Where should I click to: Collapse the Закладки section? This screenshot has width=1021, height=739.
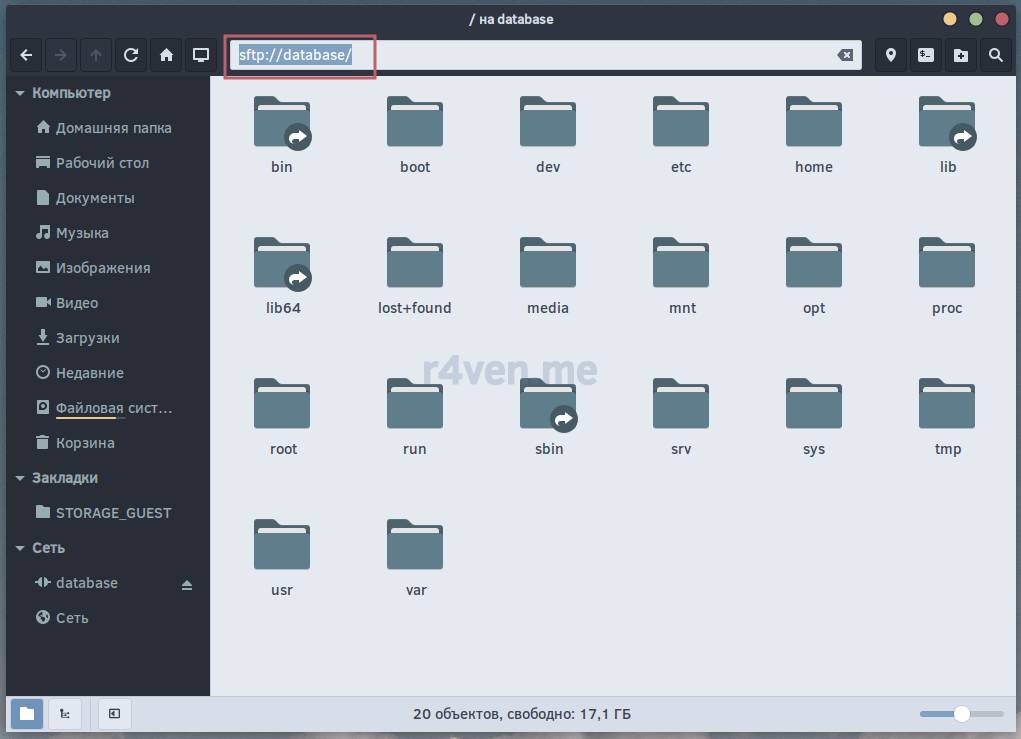[20, 478]
